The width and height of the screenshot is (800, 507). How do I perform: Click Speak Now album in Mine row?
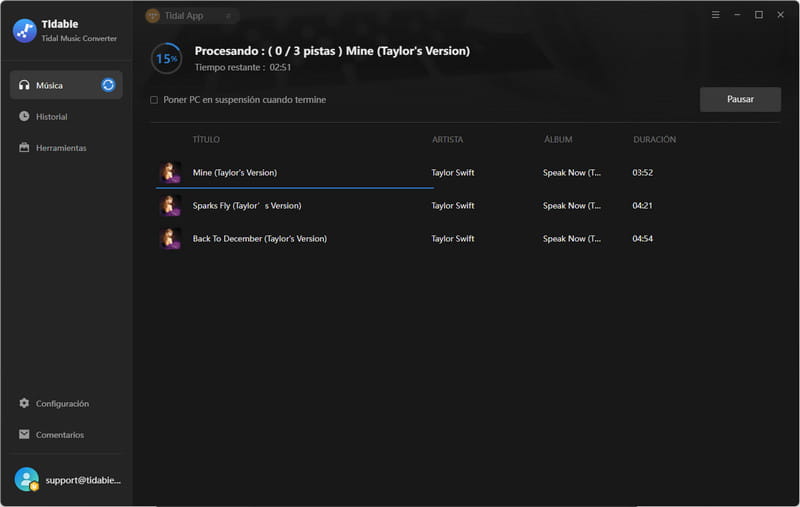click(x=572, y=173)
